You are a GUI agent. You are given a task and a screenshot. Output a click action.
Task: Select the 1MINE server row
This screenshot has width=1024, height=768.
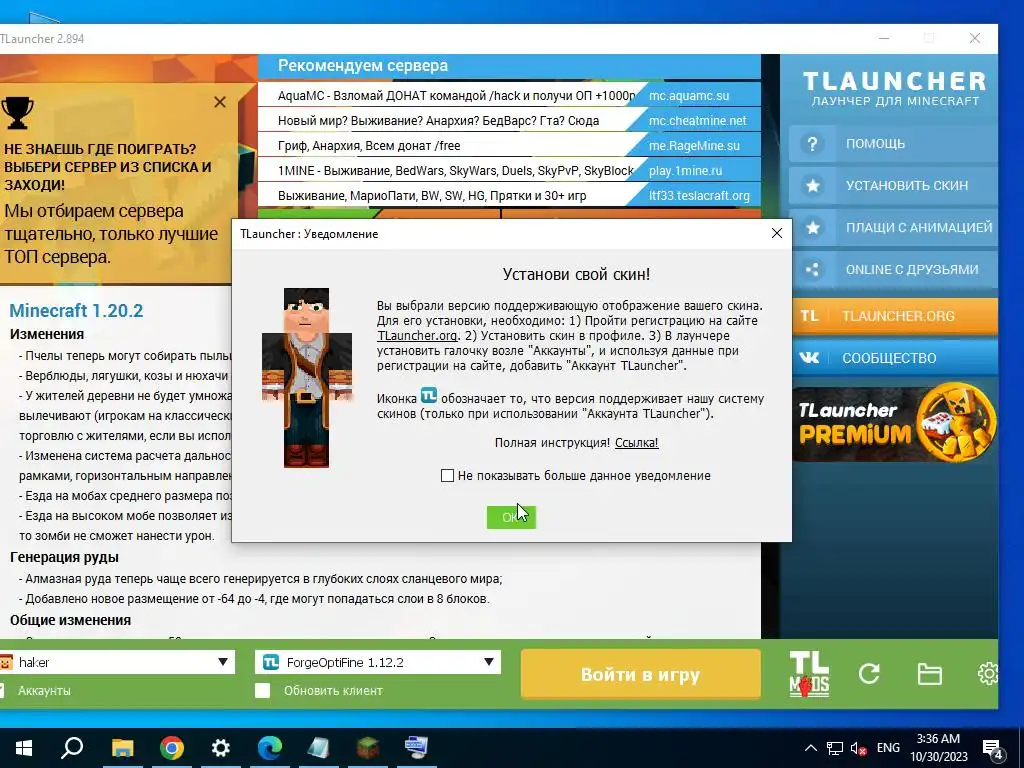coord(509,170)
